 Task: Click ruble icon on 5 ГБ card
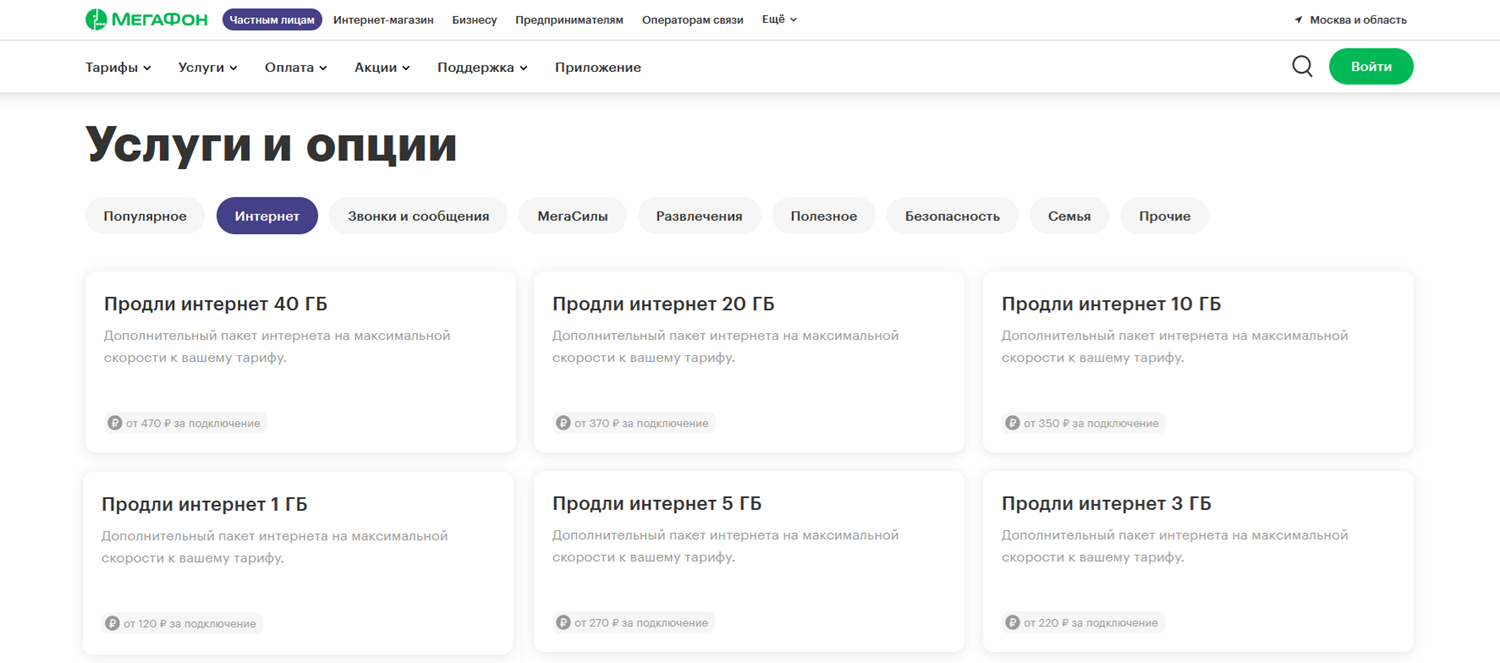[x=564, y=622]
